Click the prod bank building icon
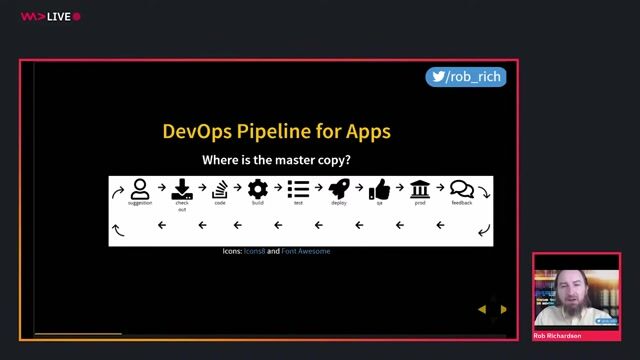 tap(420, 189)
